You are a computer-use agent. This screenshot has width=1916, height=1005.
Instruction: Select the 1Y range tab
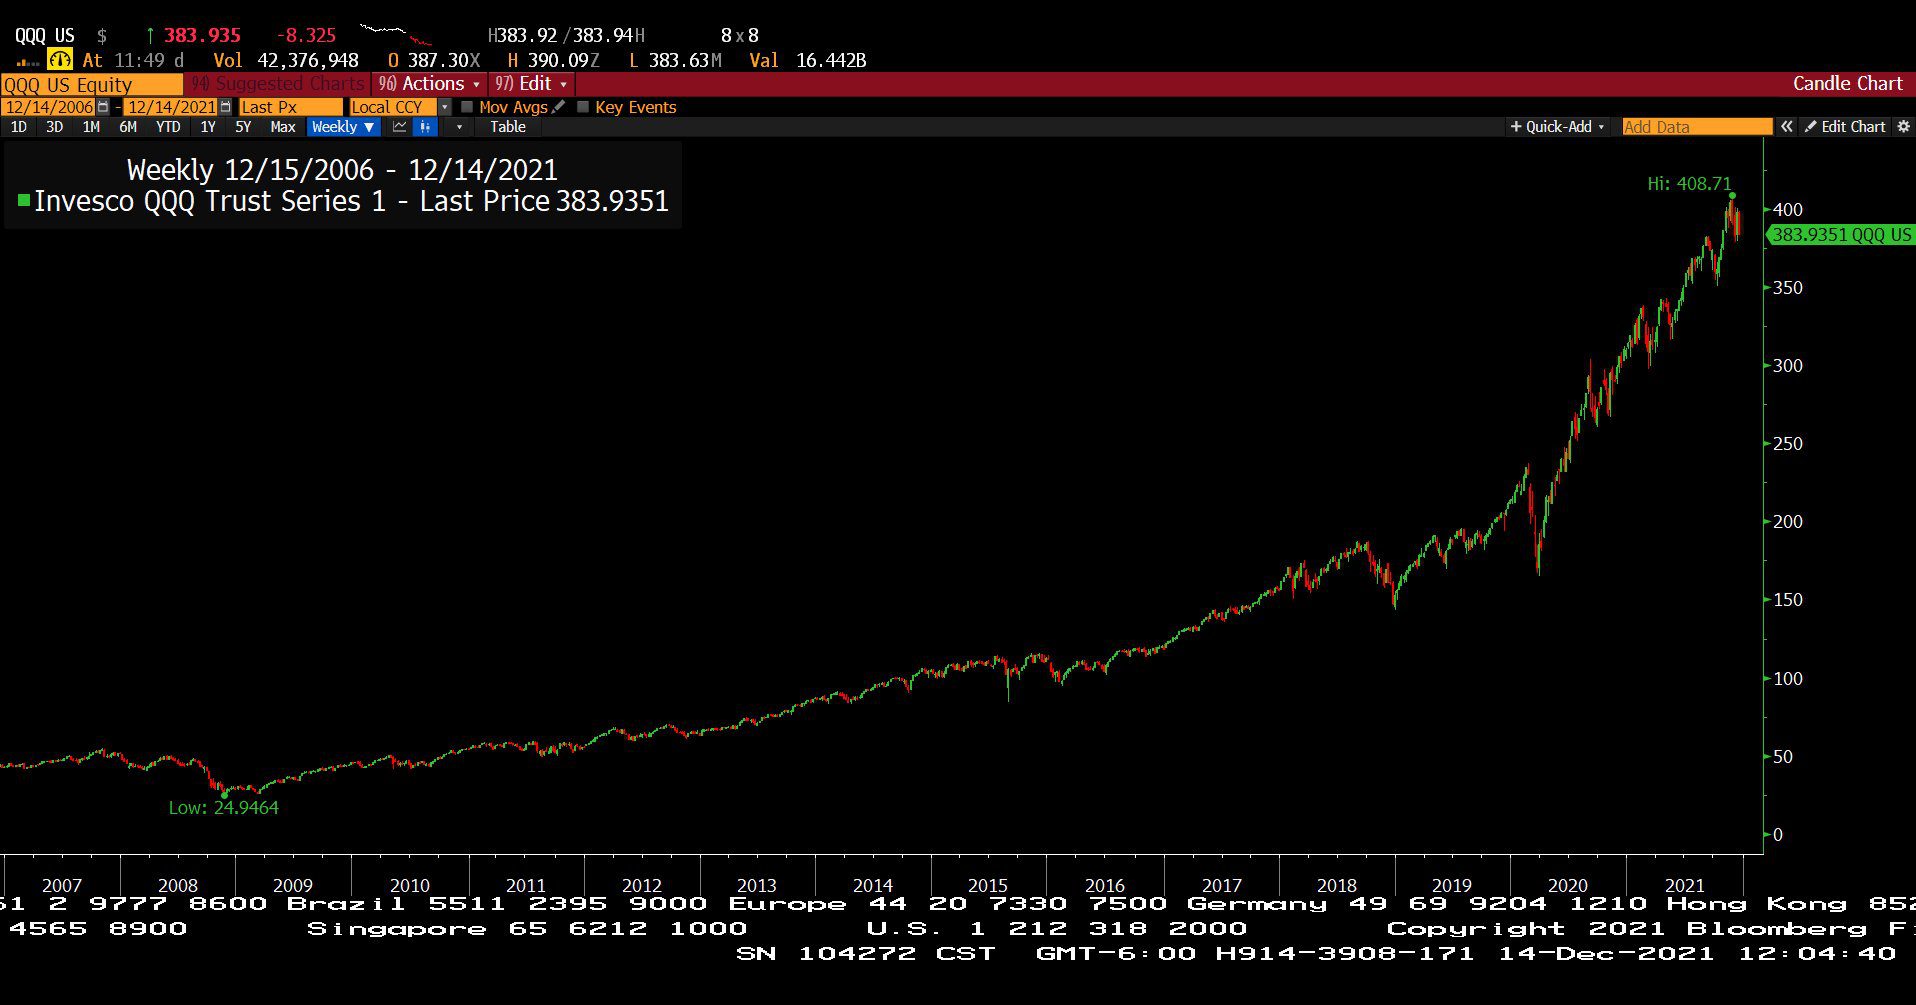[208, 127]
